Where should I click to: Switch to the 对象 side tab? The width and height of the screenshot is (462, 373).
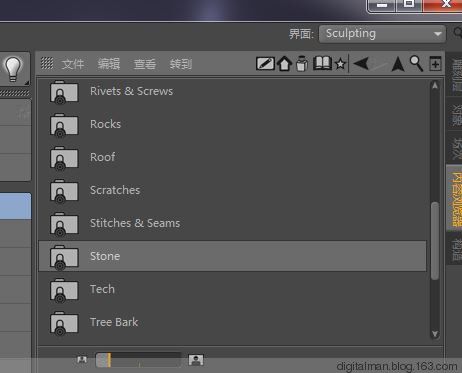(x=455, y=115)
